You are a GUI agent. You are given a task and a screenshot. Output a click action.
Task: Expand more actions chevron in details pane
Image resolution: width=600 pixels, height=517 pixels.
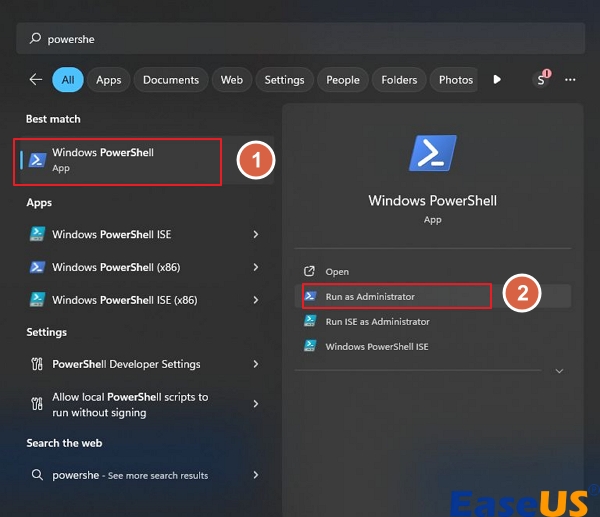[x=559, y=371]
